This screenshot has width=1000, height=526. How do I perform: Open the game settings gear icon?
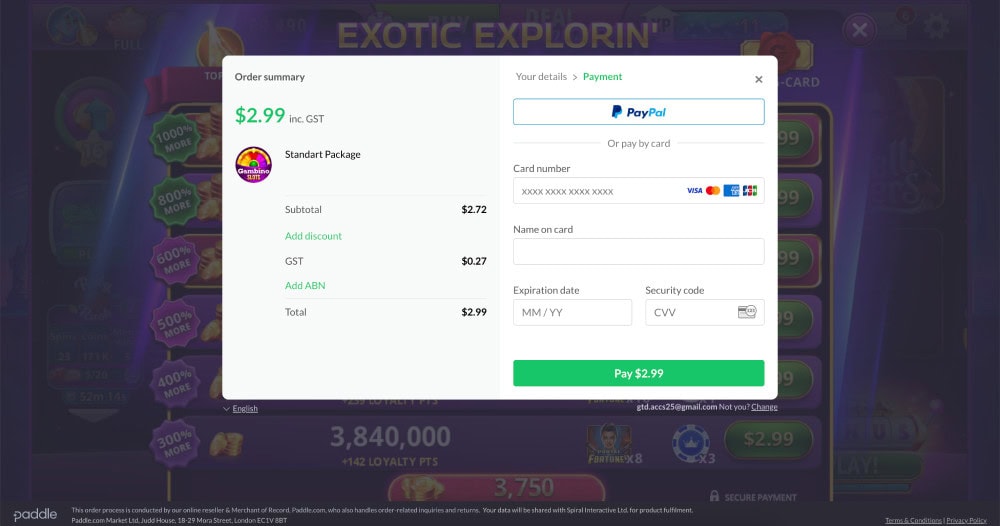point(936,27)
